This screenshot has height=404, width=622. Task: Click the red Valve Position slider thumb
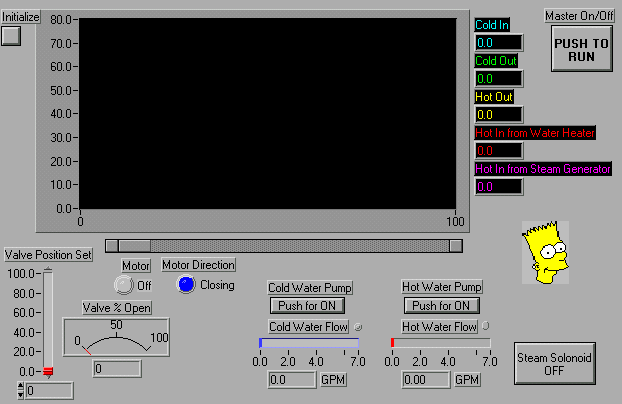click(x=48, y=371)
